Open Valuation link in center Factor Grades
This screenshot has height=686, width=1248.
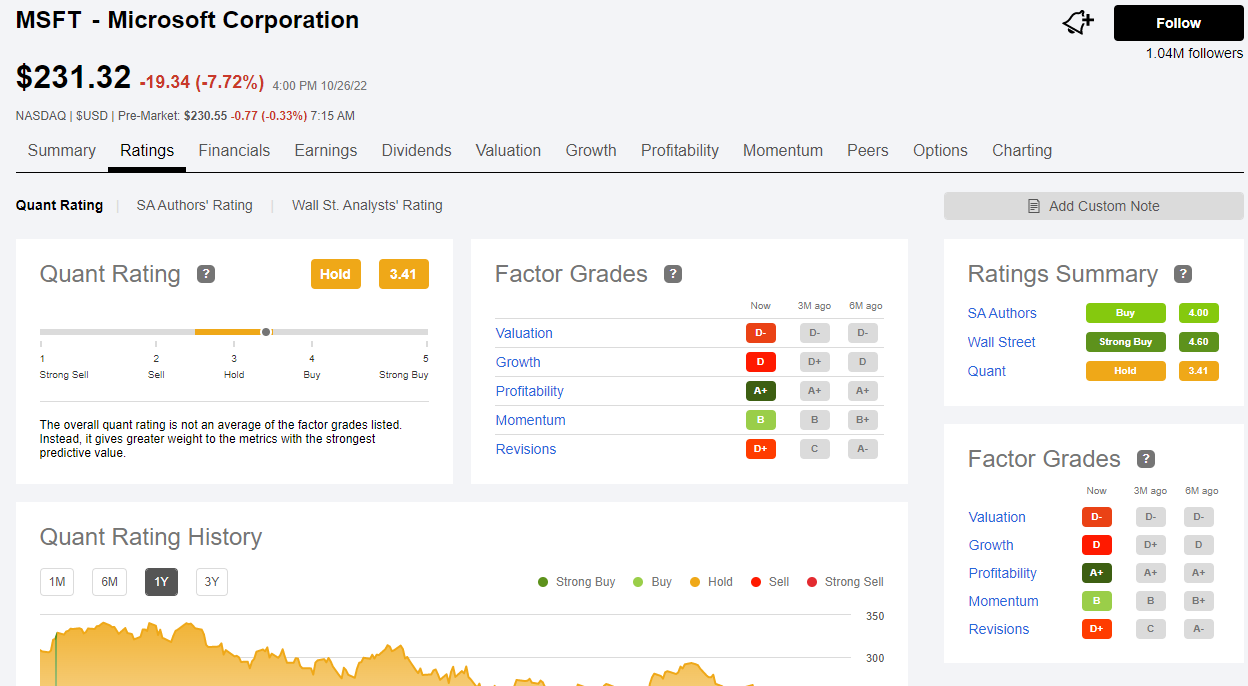pyautogui.click(x=524, y=333)
